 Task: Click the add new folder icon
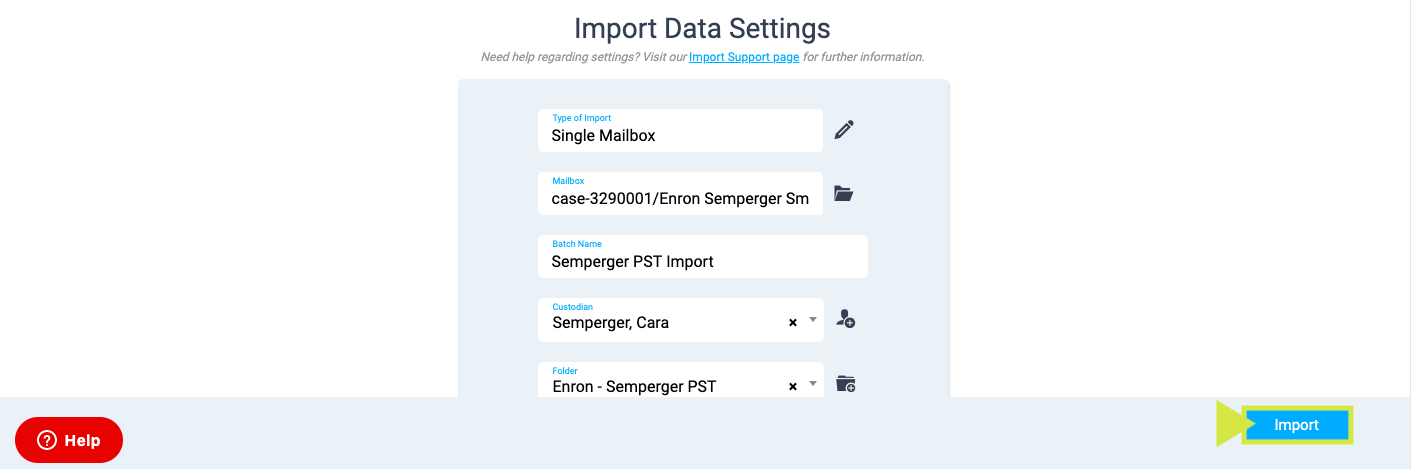pos(846,384)
